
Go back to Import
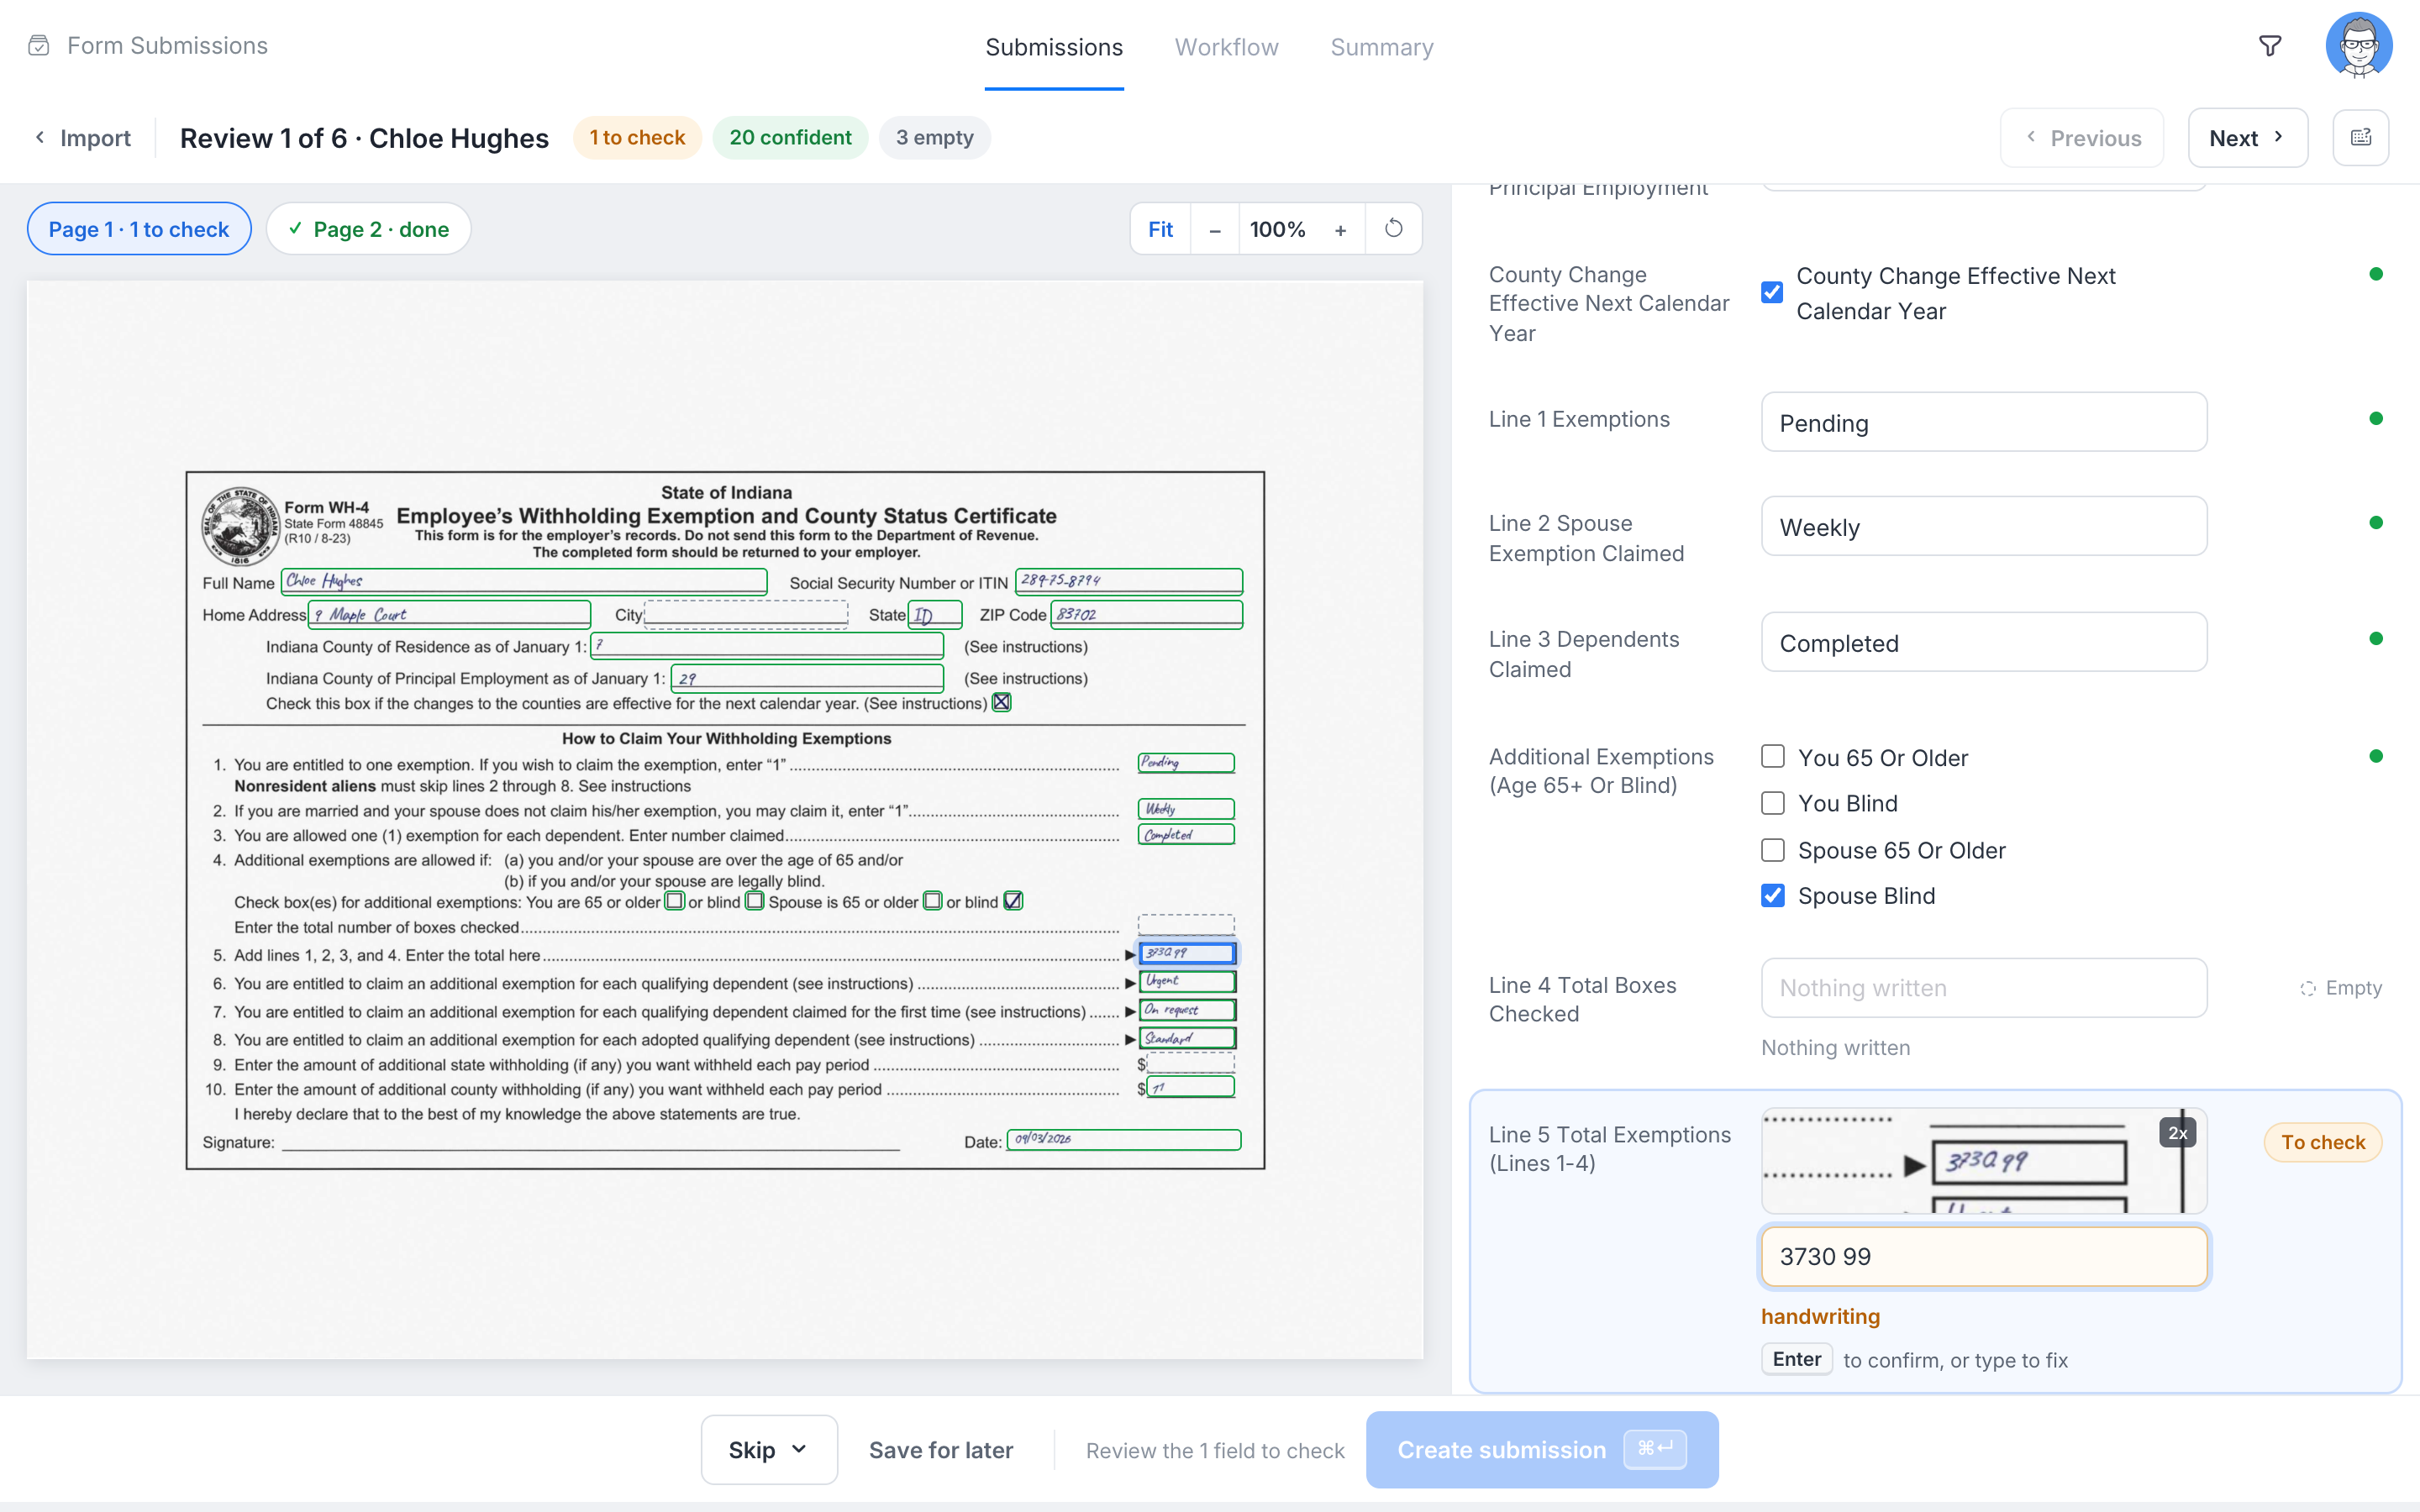point(83,138)
